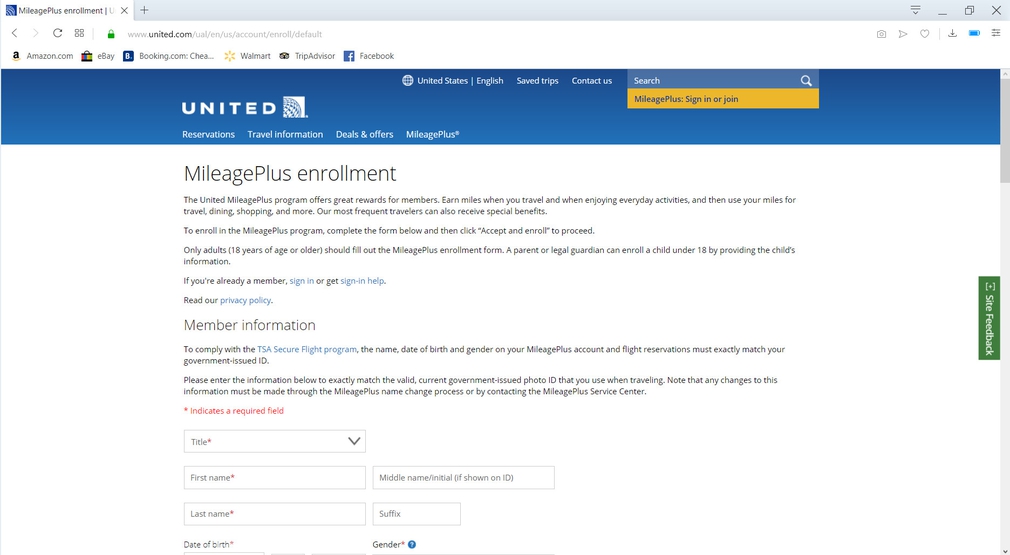1010x555 pixels.
Task: Follow the sign in link
Action: pyautogui.click(x=301, y=281)
